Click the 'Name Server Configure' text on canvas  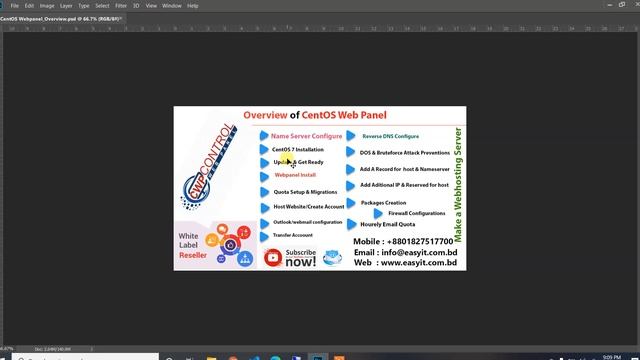307,136
